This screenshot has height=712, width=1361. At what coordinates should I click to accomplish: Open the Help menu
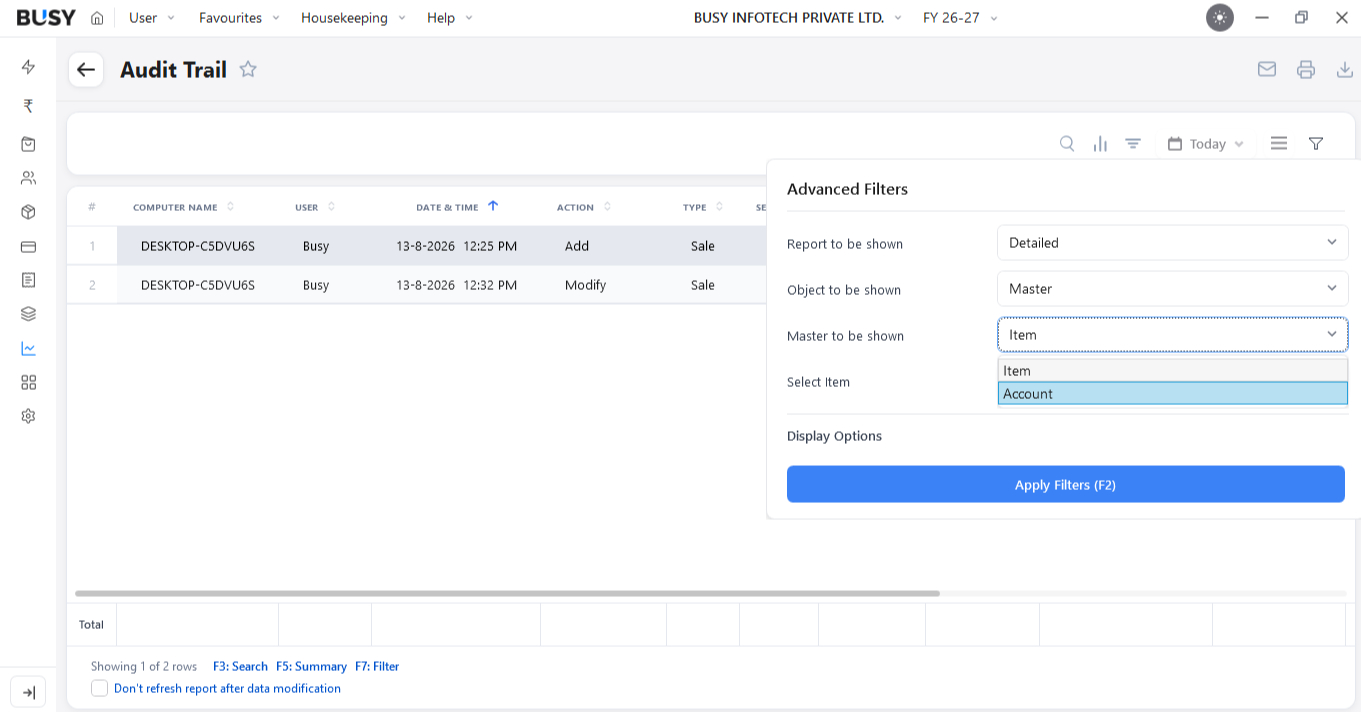pyautogui.click(x=449, y=18)
